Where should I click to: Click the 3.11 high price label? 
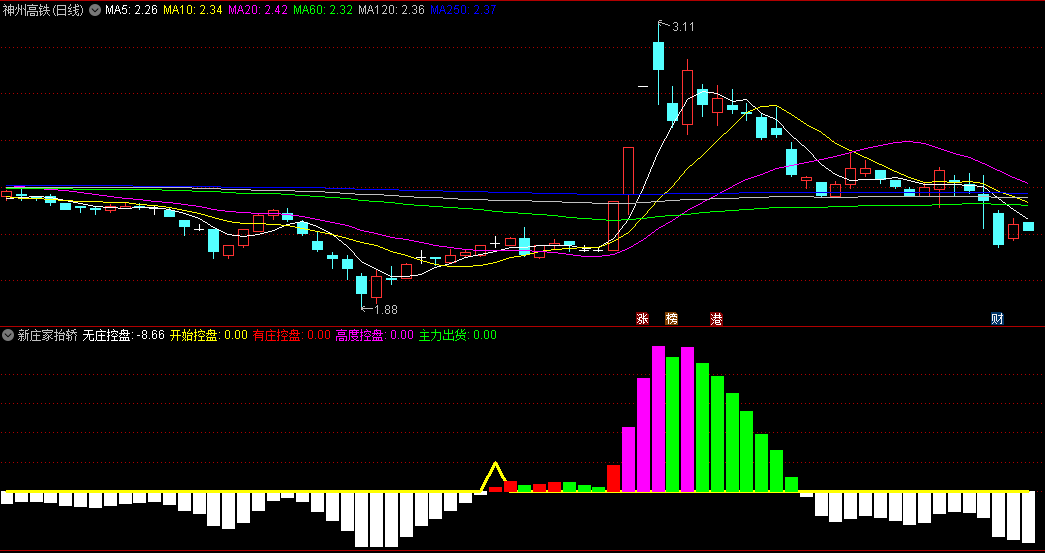[x=684, y=27]
